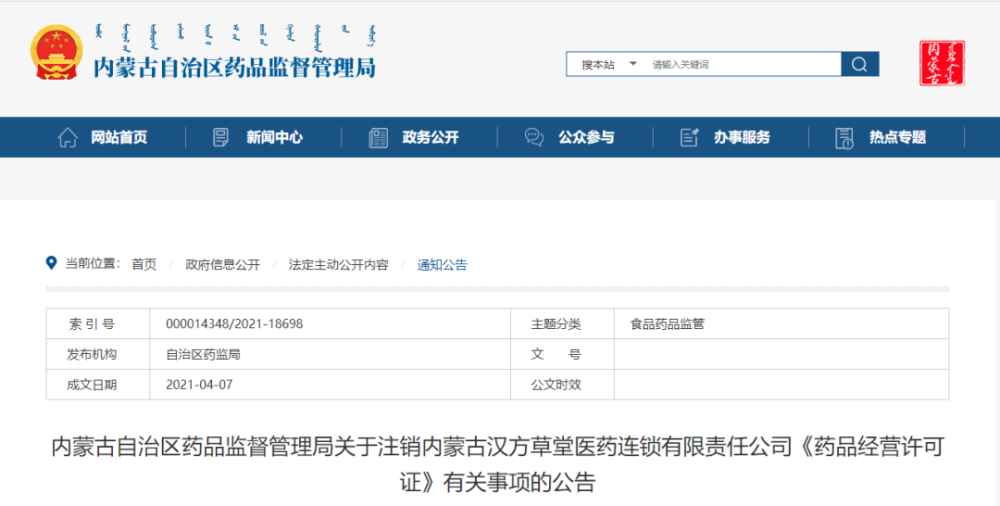Click the index number 000014348/2021-18698
This screenshot has height=506, width=1000.
pyautogui.click(x=234, y=324)
